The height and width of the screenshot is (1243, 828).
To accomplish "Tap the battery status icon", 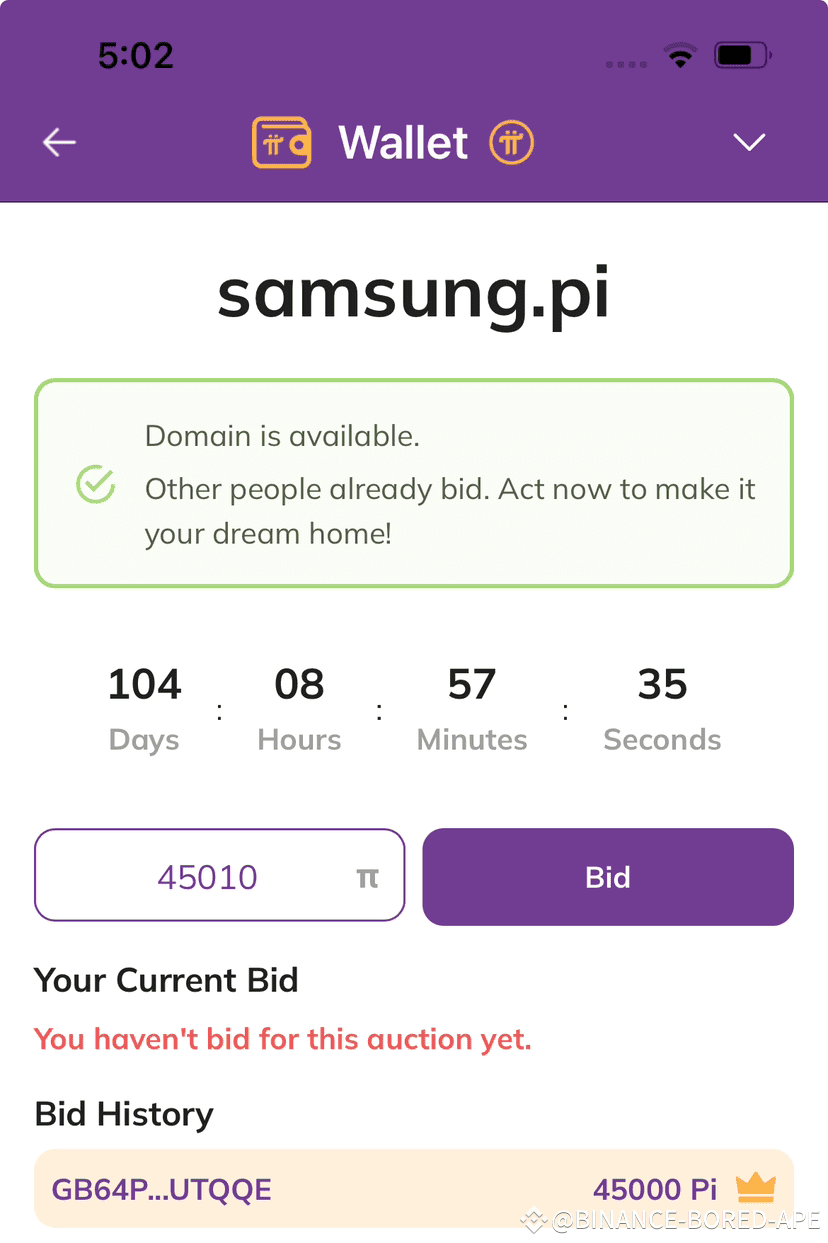I will click(741, 56).
